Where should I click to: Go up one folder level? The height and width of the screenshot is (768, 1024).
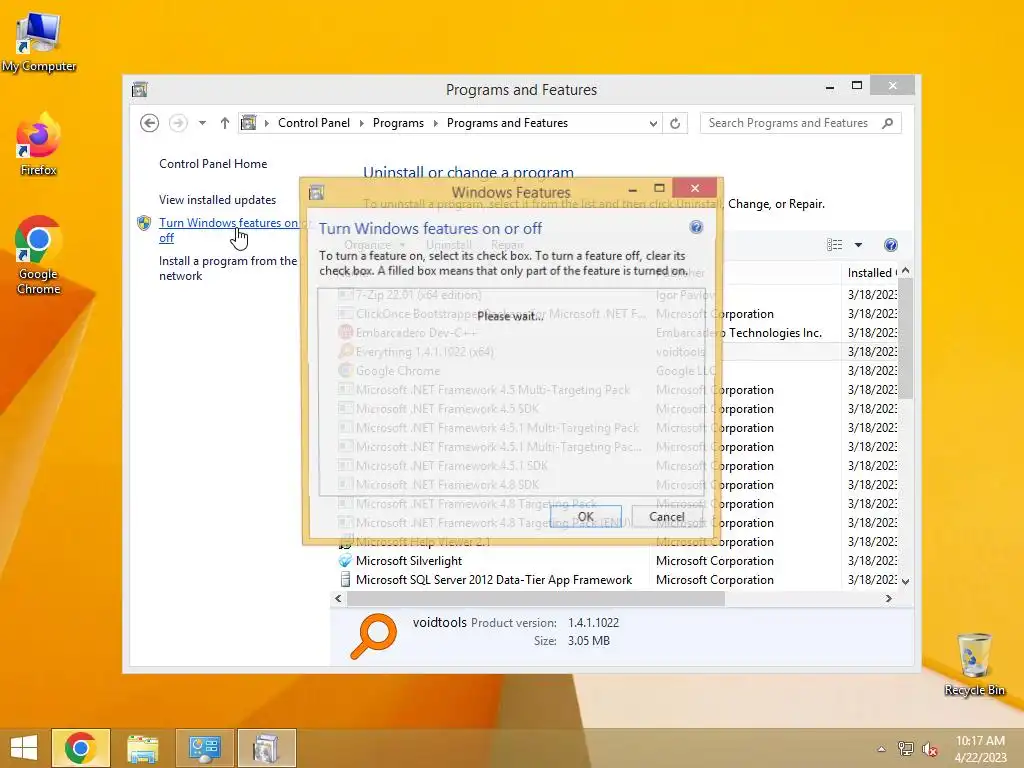(225, 123)
